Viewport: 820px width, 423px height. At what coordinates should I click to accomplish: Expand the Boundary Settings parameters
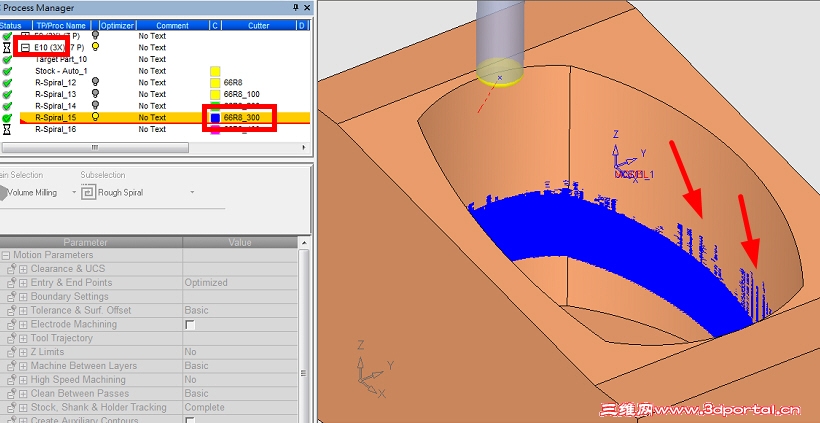23,297
